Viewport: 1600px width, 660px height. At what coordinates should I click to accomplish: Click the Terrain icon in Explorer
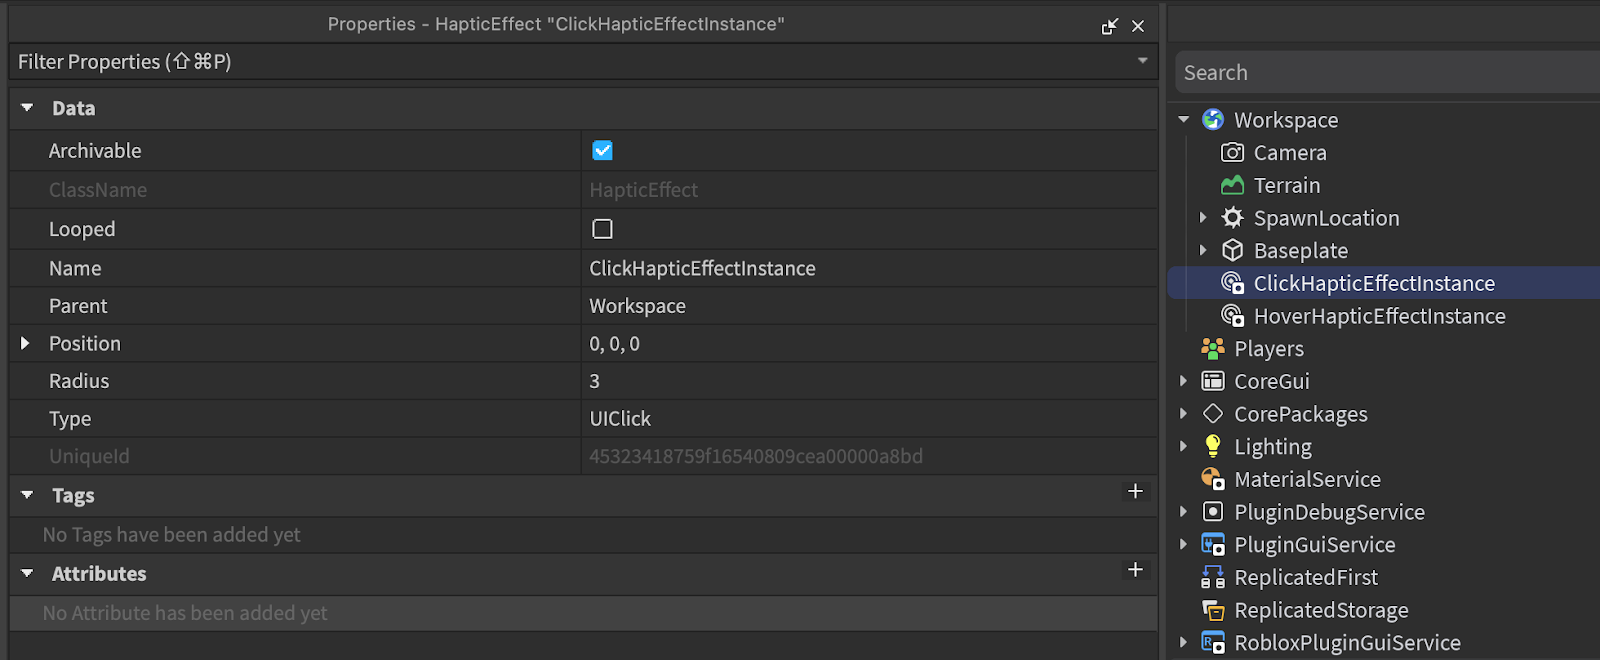tap(1233, 186)
